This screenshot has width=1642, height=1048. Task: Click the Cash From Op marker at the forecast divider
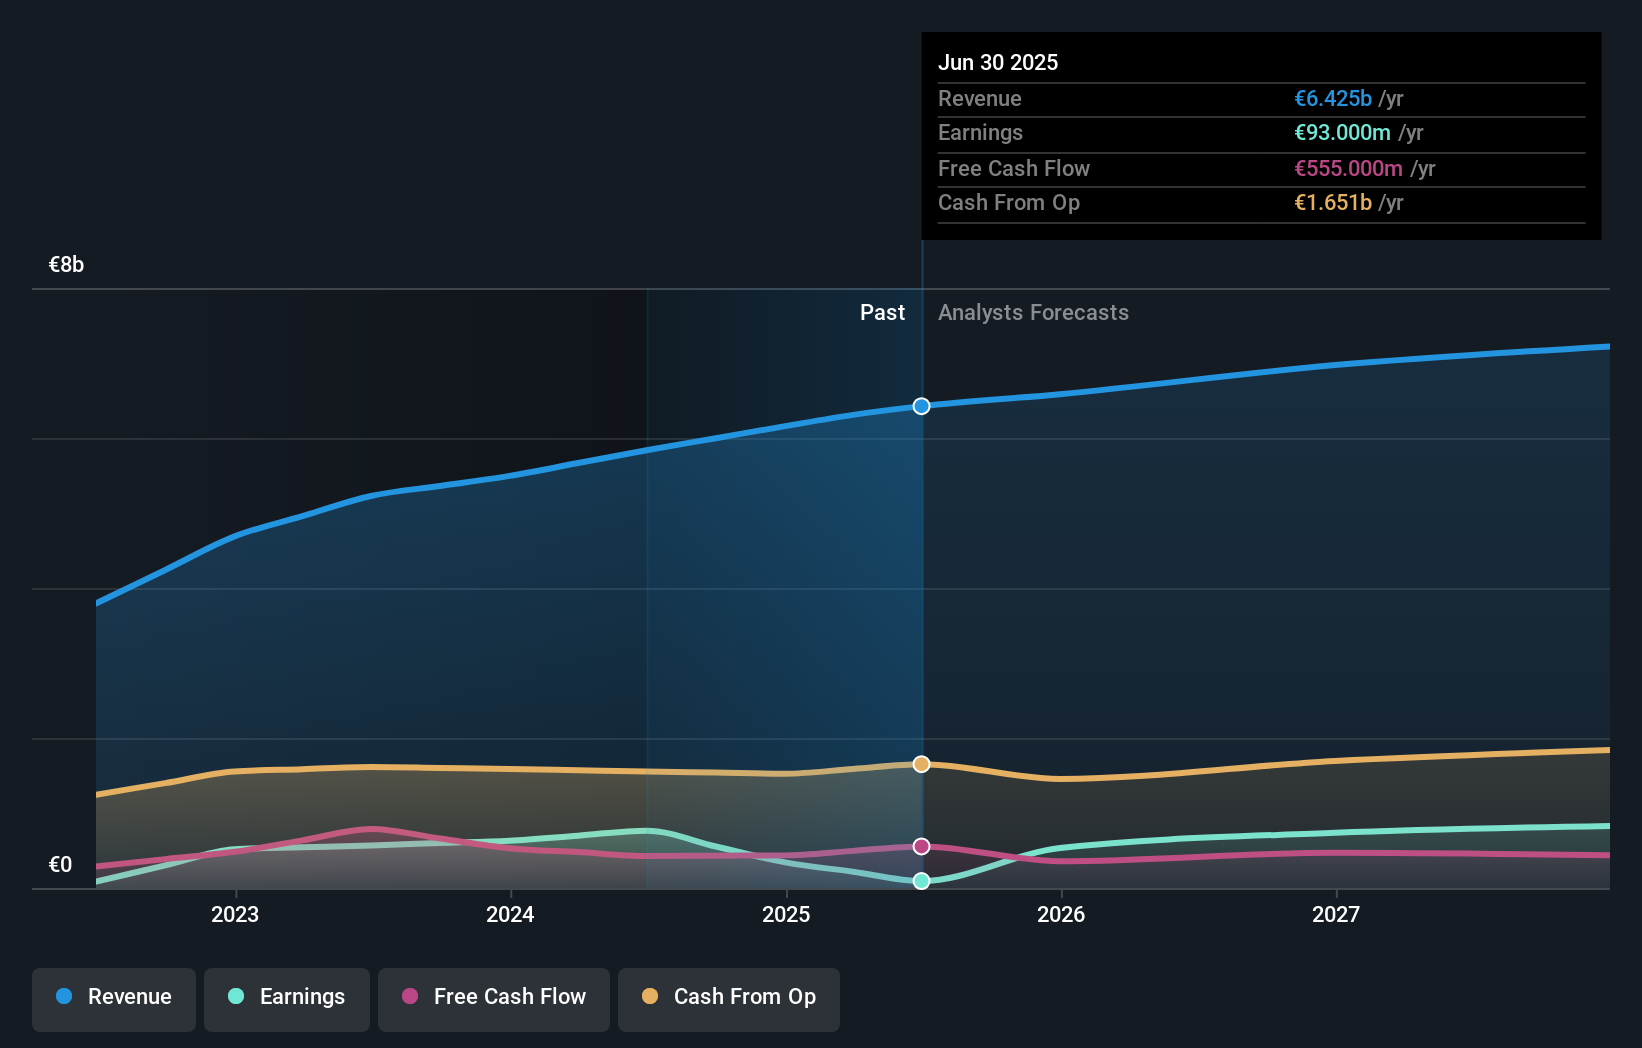point(921,764)
